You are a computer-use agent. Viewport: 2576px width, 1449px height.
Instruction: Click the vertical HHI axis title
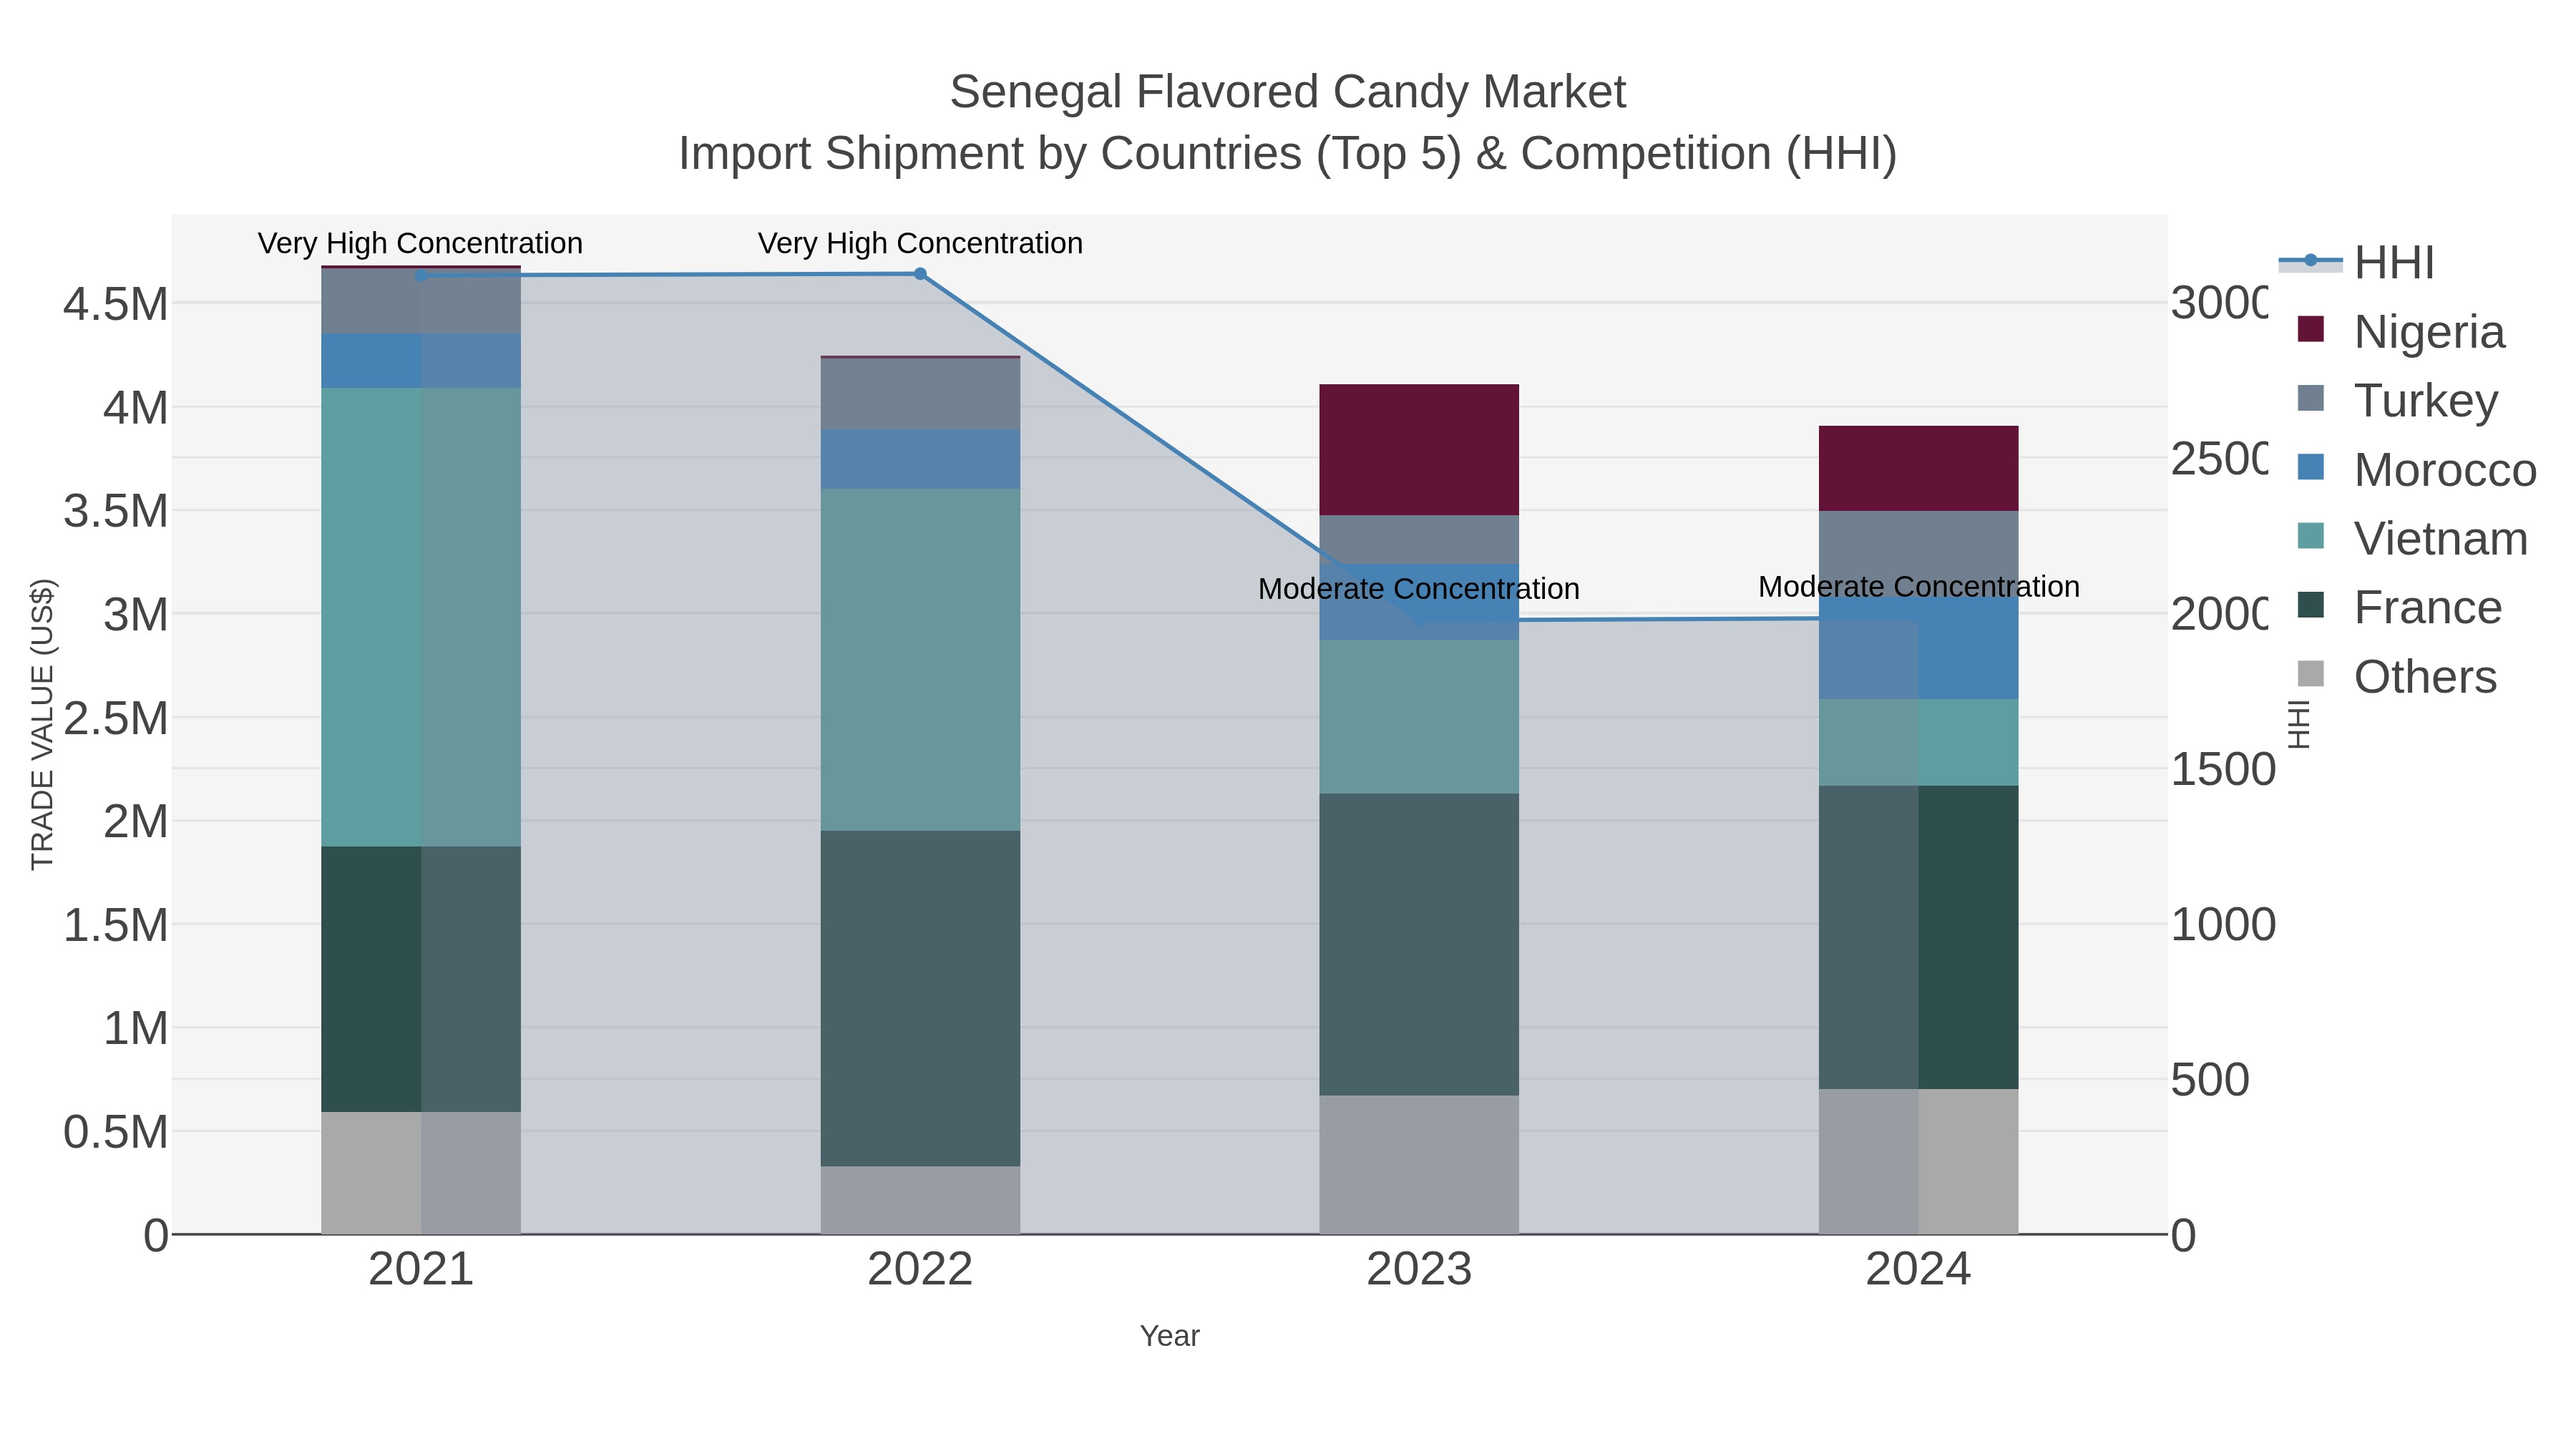(x=2299, y=725)
